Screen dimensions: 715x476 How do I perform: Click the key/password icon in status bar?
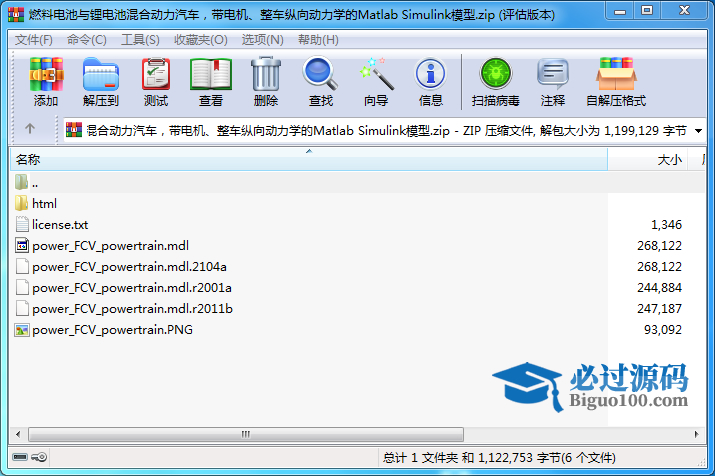point(39,457)
